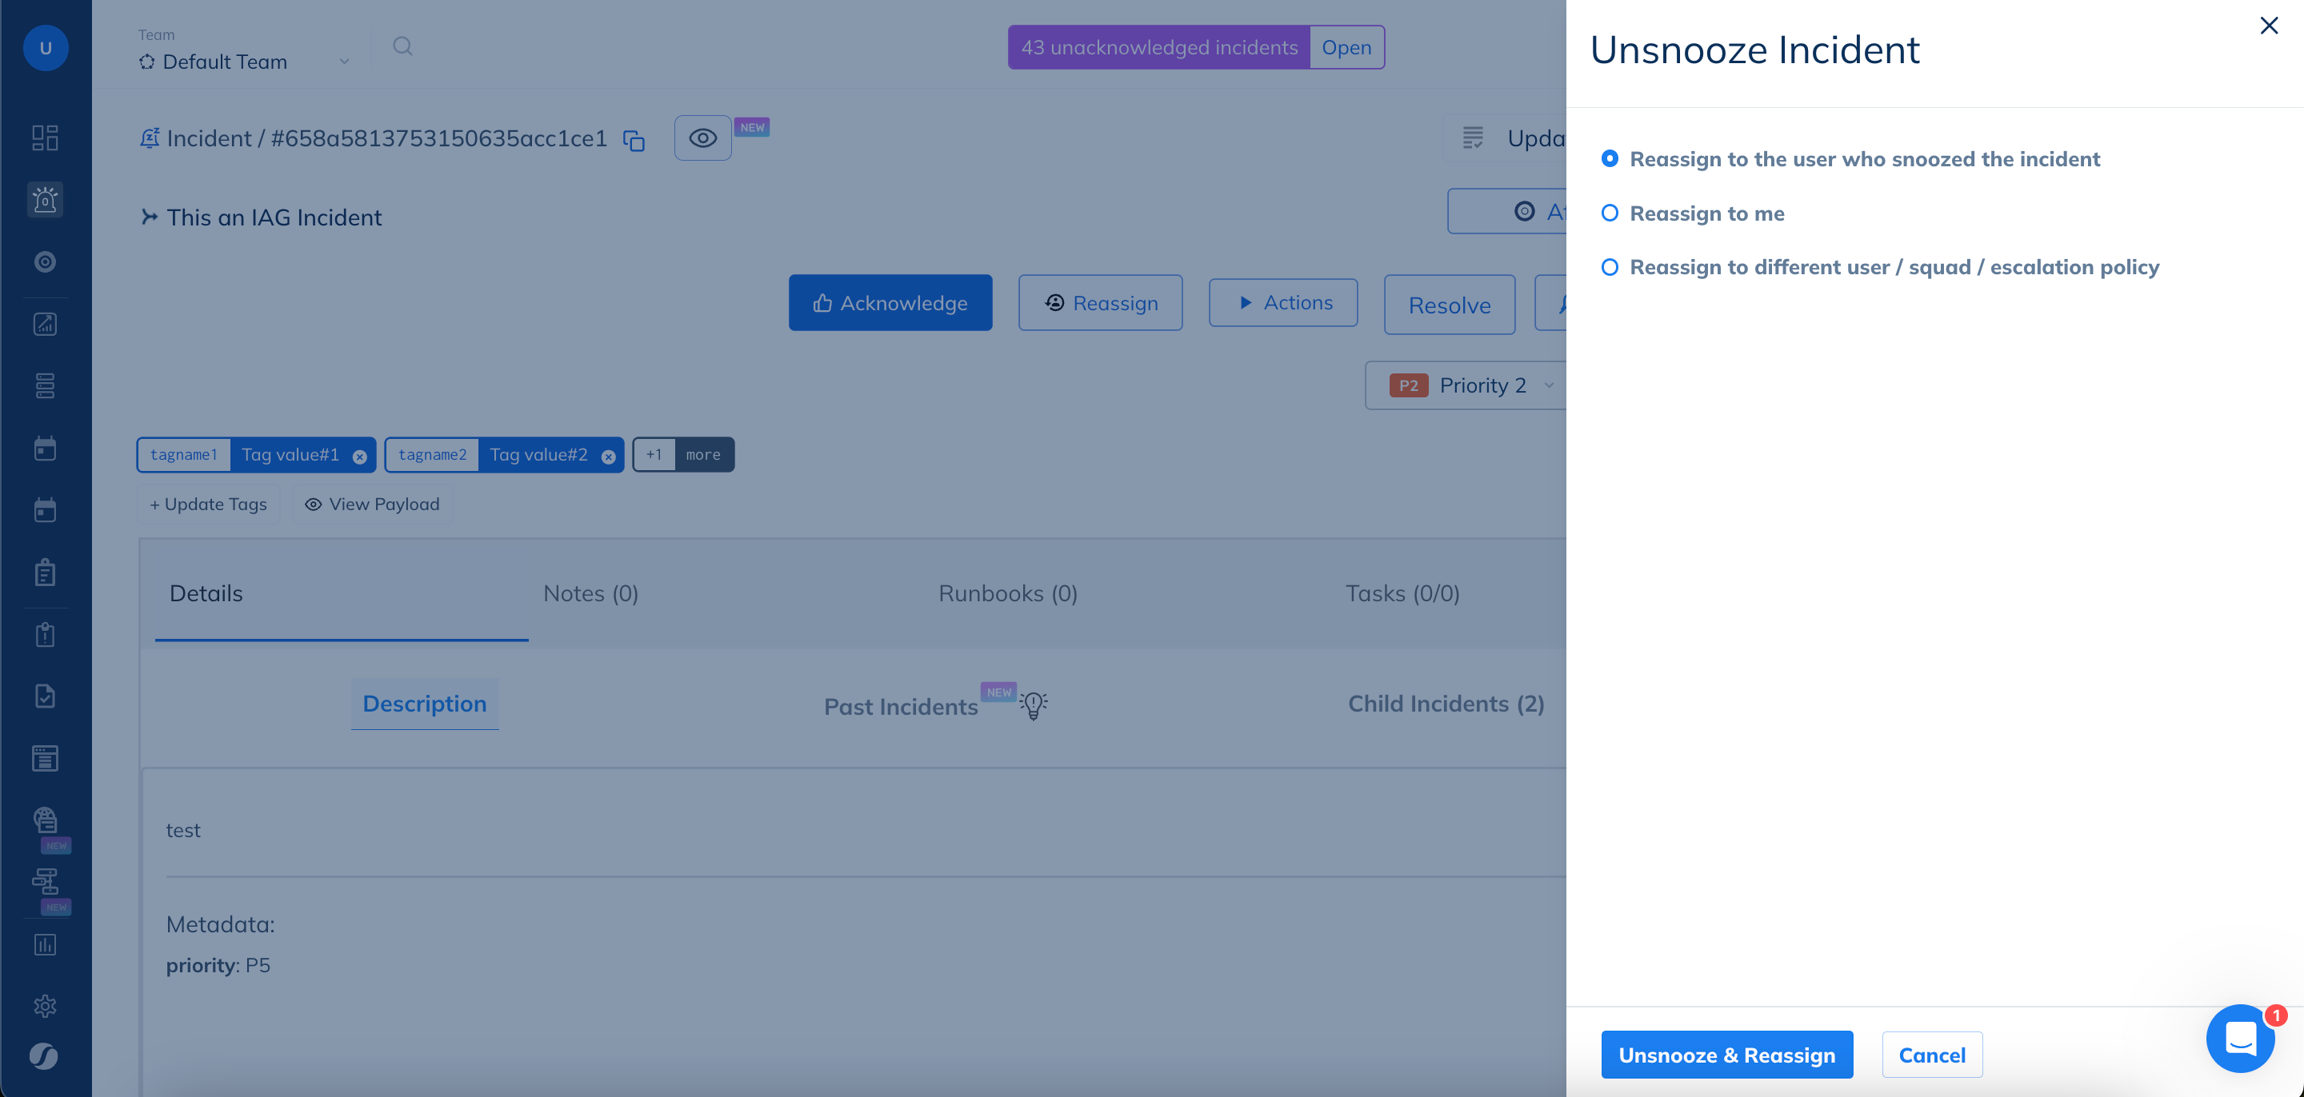Image resolution: width=2304 pixels, height=1097 pixels.
Task: Open the Child Incidents (2) tab
Action: tap(1446, 704)
